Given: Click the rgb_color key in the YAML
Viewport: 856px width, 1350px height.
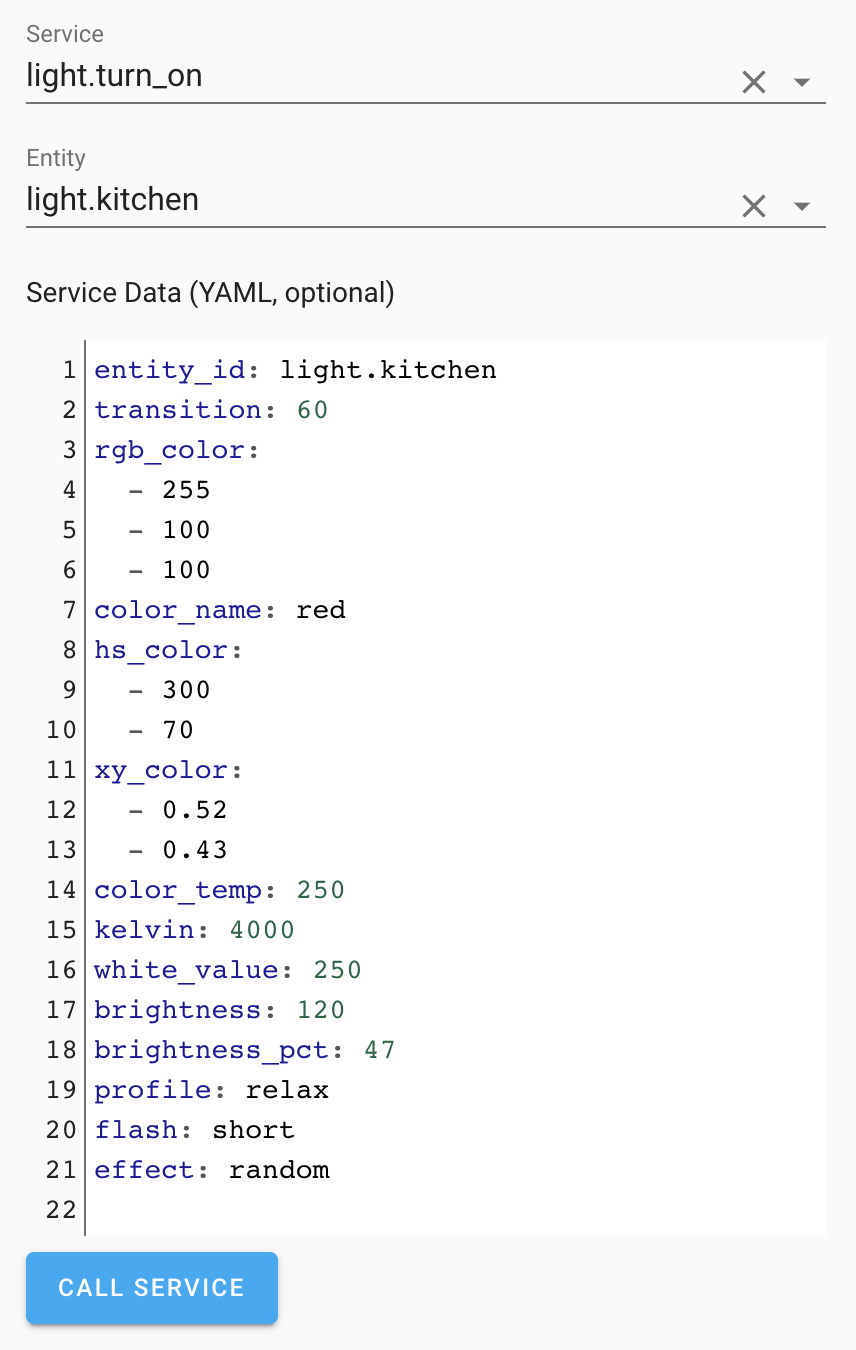Looking at the screenshot, I should click(175, 449).
